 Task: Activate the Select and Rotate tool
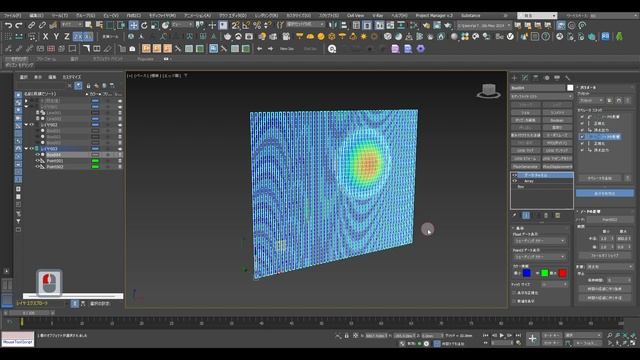pos(144,25)
